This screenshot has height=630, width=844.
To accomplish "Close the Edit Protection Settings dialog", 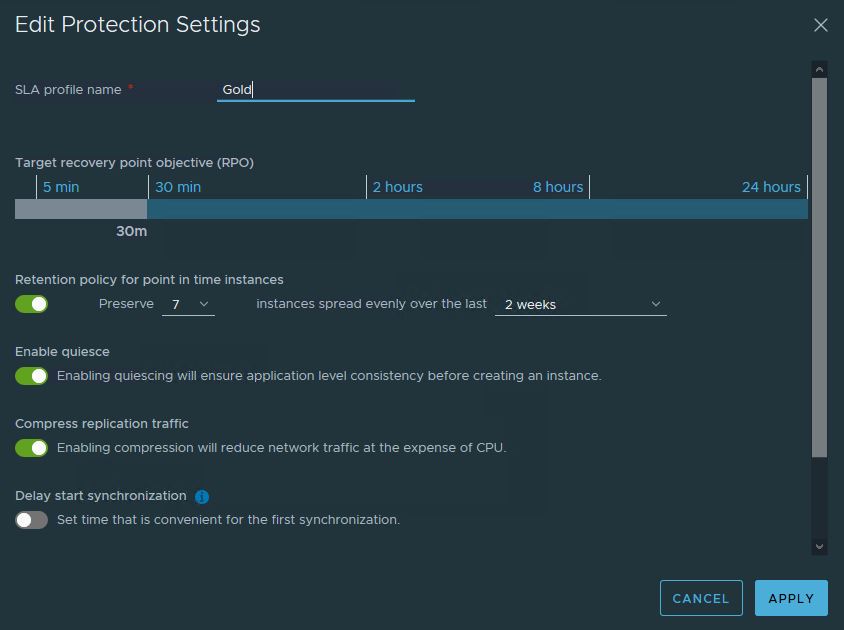I will [x=821, y=25].
